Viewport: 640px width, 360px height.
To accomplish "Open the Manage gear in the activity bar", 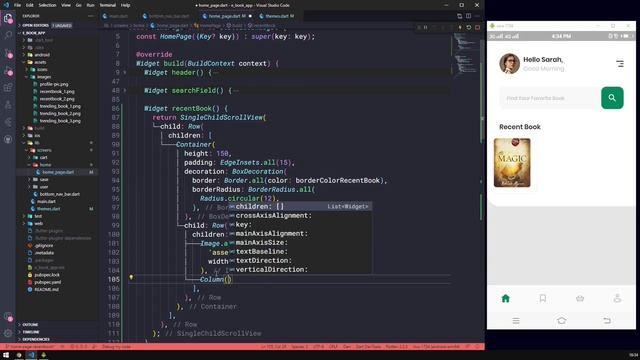I will [x=8, y=333].
